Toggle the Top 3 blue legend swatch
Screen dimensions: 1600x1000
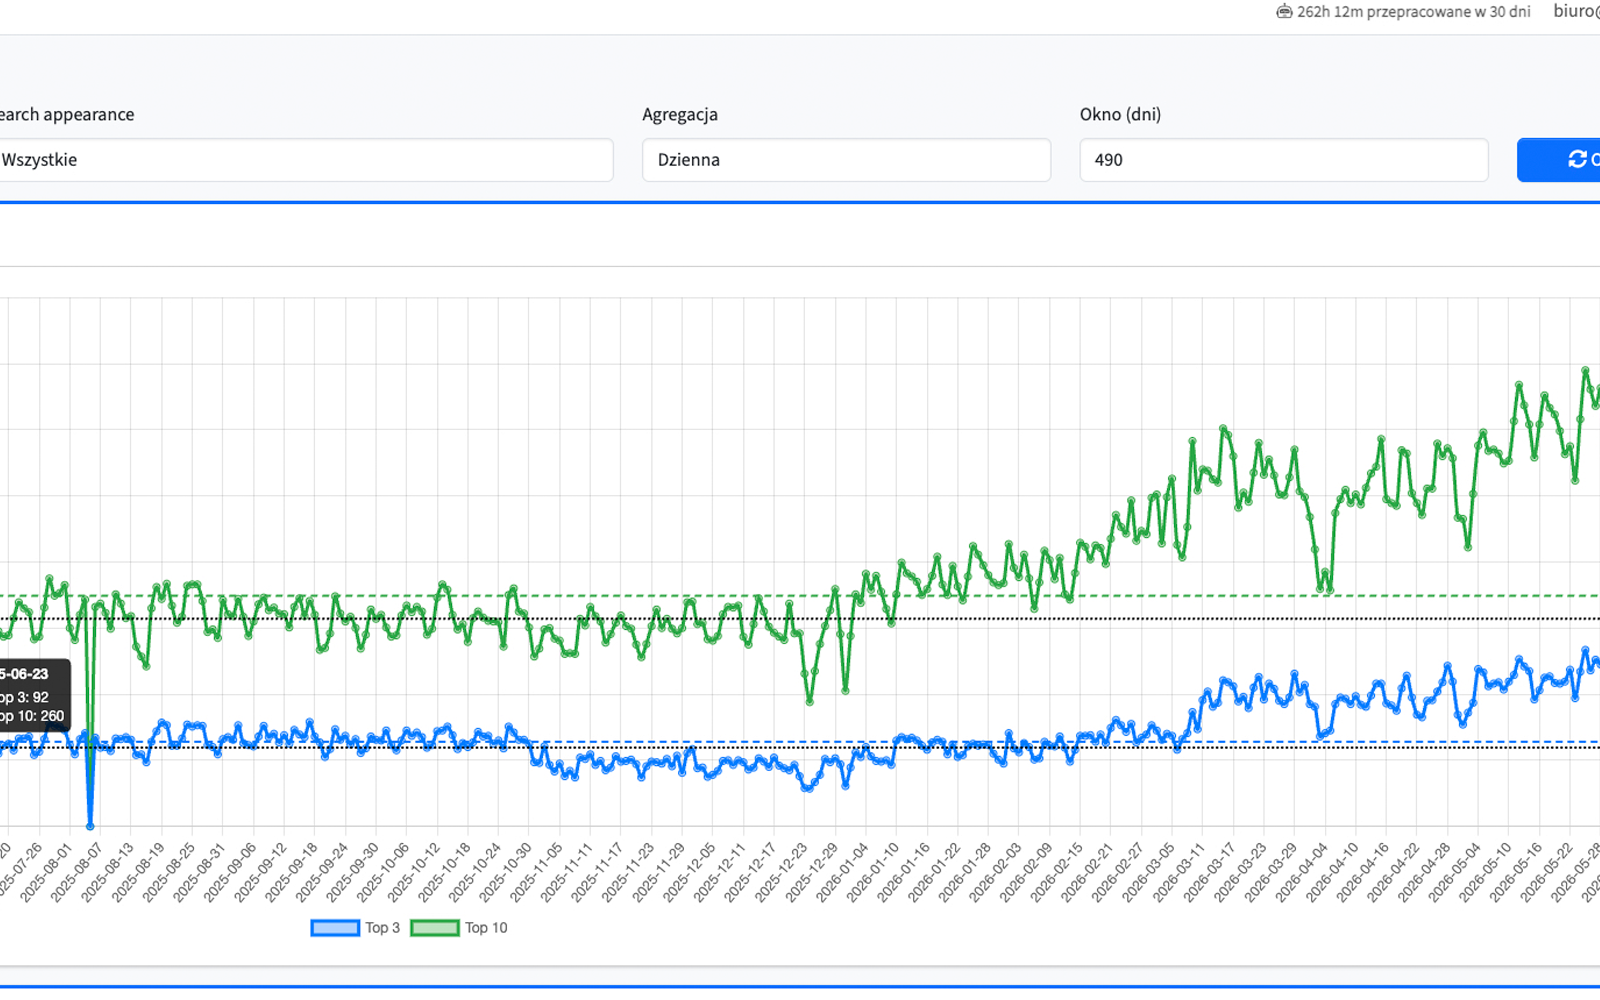coord(335,928)
